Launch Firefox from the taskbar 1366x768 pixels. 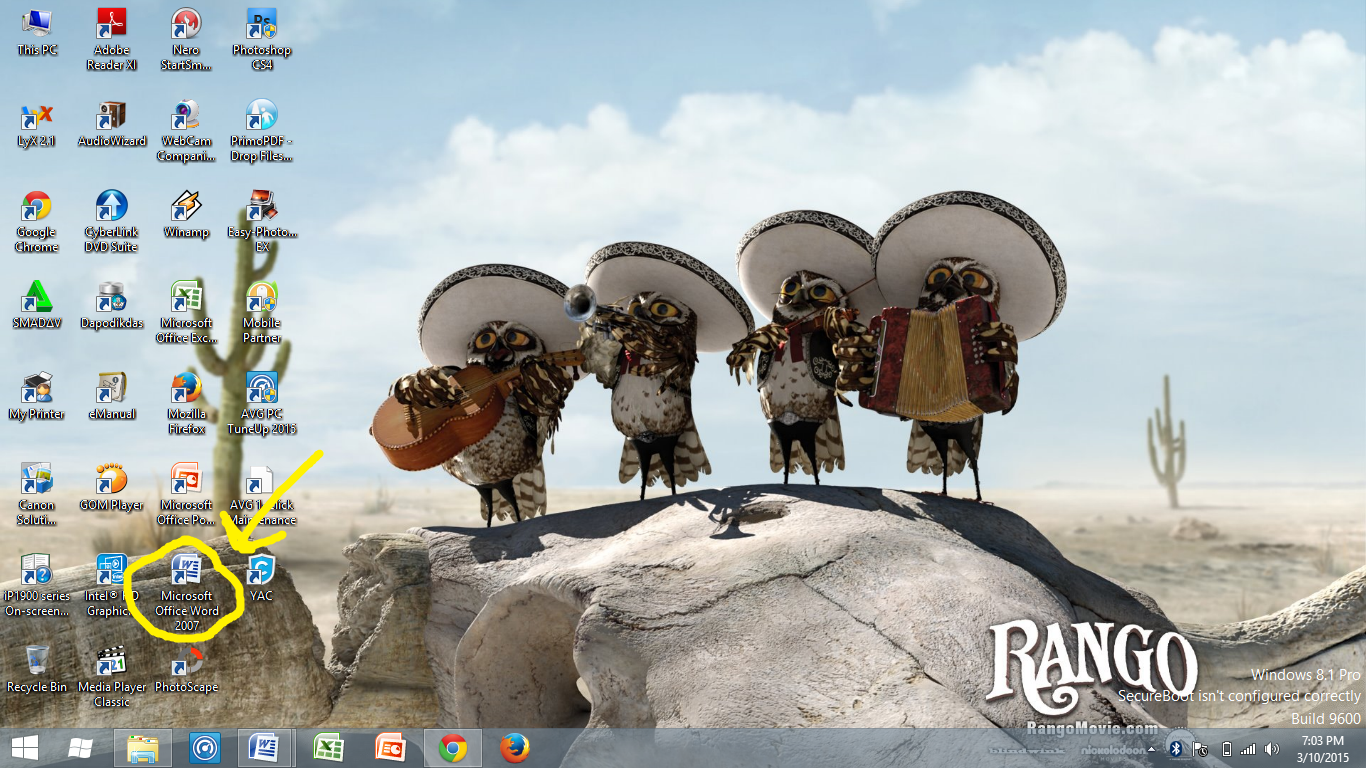pyautogui.click(x=514, y=748)
